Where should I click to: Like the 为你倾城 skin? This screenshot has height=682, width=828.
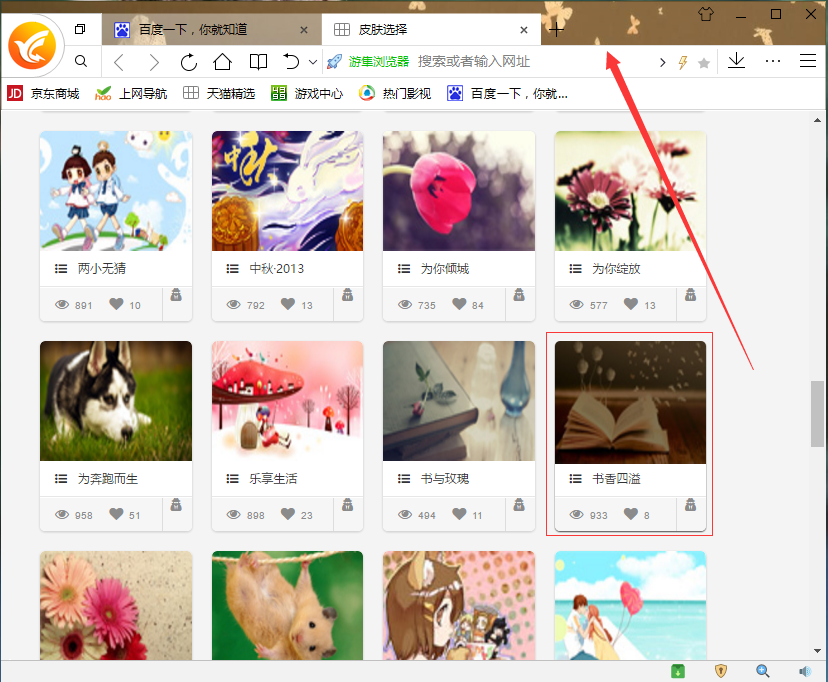pyautogui.click(x=459, y=304)
